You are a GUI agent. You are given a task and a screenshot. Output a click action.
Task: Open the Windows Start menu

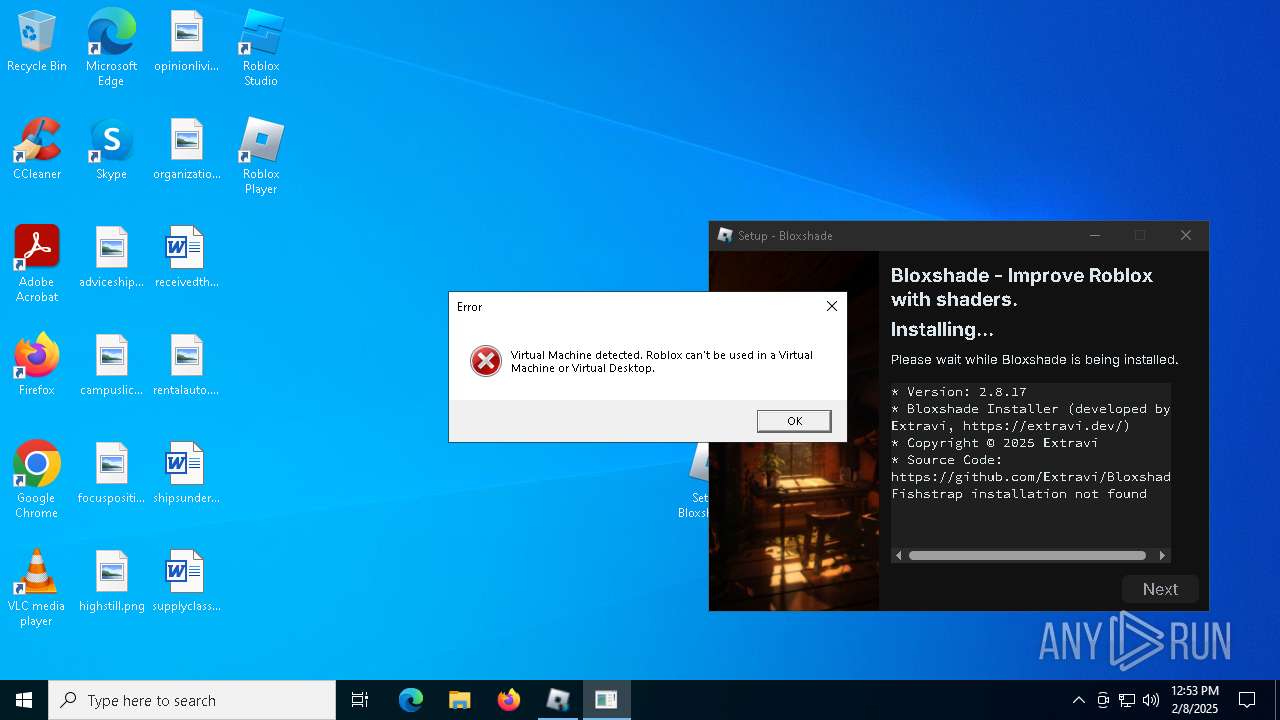coord(24,700)
